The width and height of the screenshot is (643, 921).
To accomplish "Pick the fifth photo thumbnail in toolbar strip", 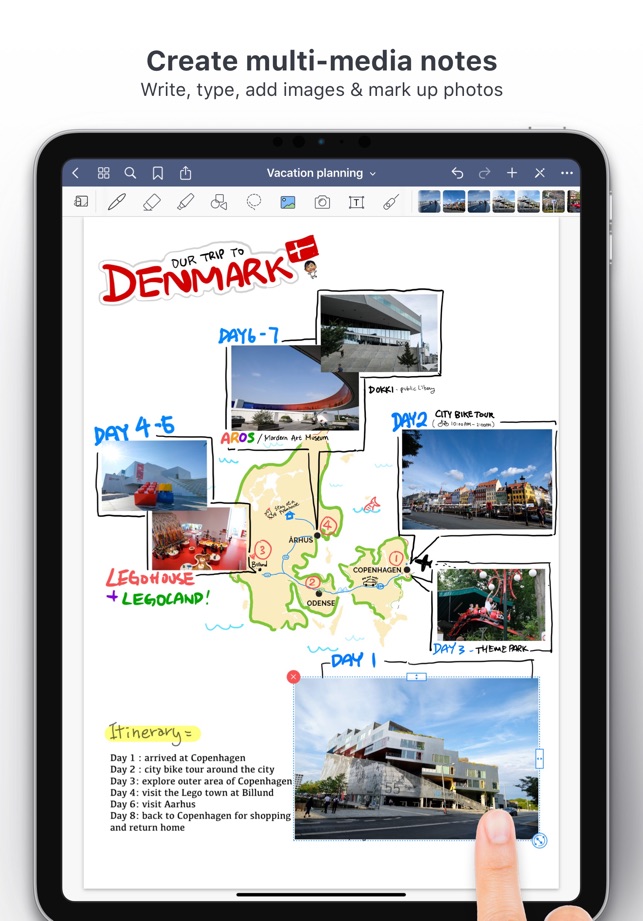I will (528, 201).
